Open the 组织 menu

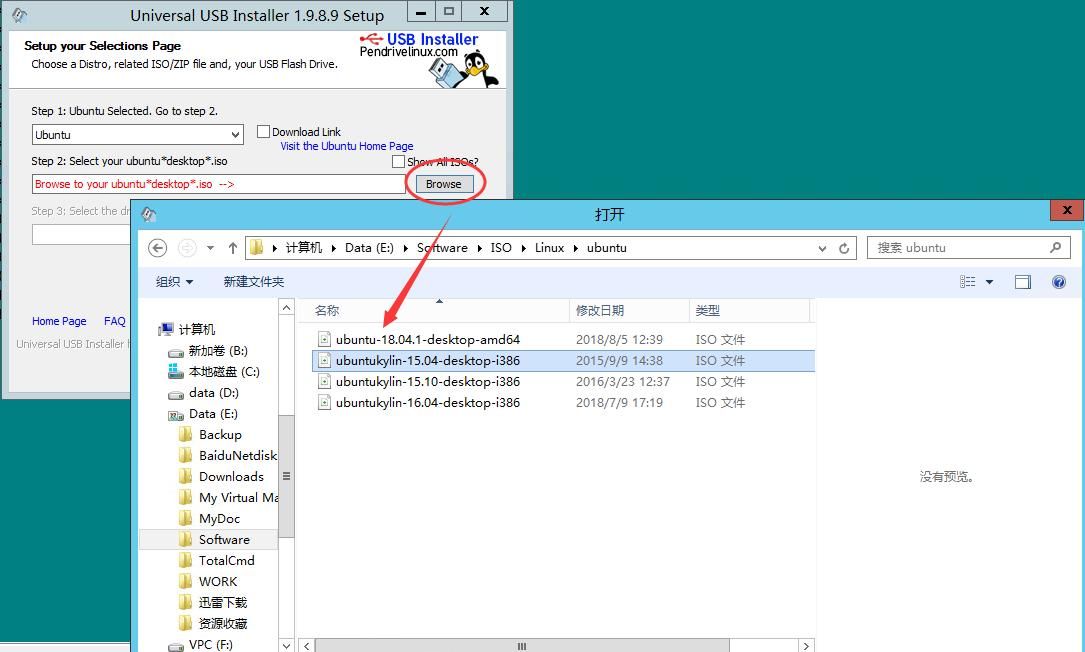(x=174, y=282)
